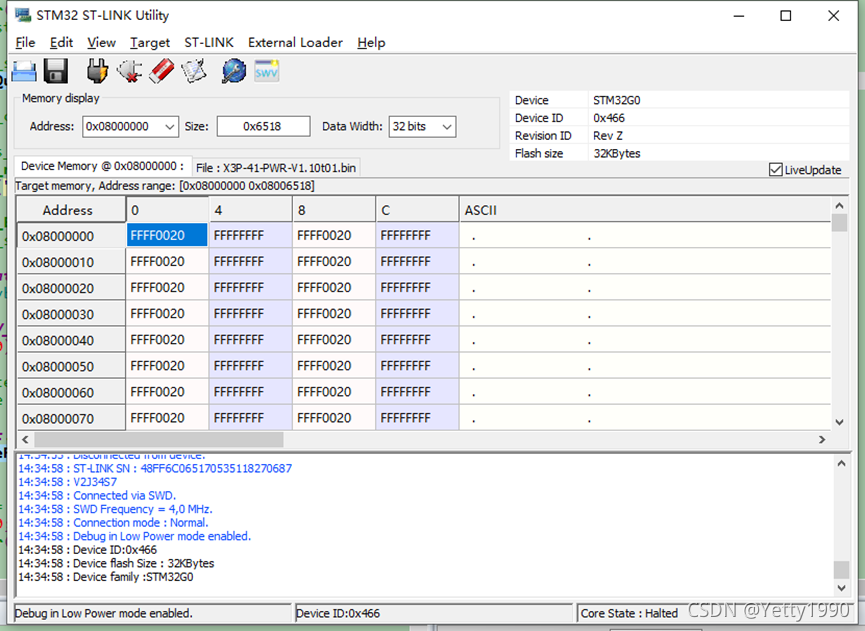Select row address 0x08000040
865x631 pixels.
(x=71, y=340)
